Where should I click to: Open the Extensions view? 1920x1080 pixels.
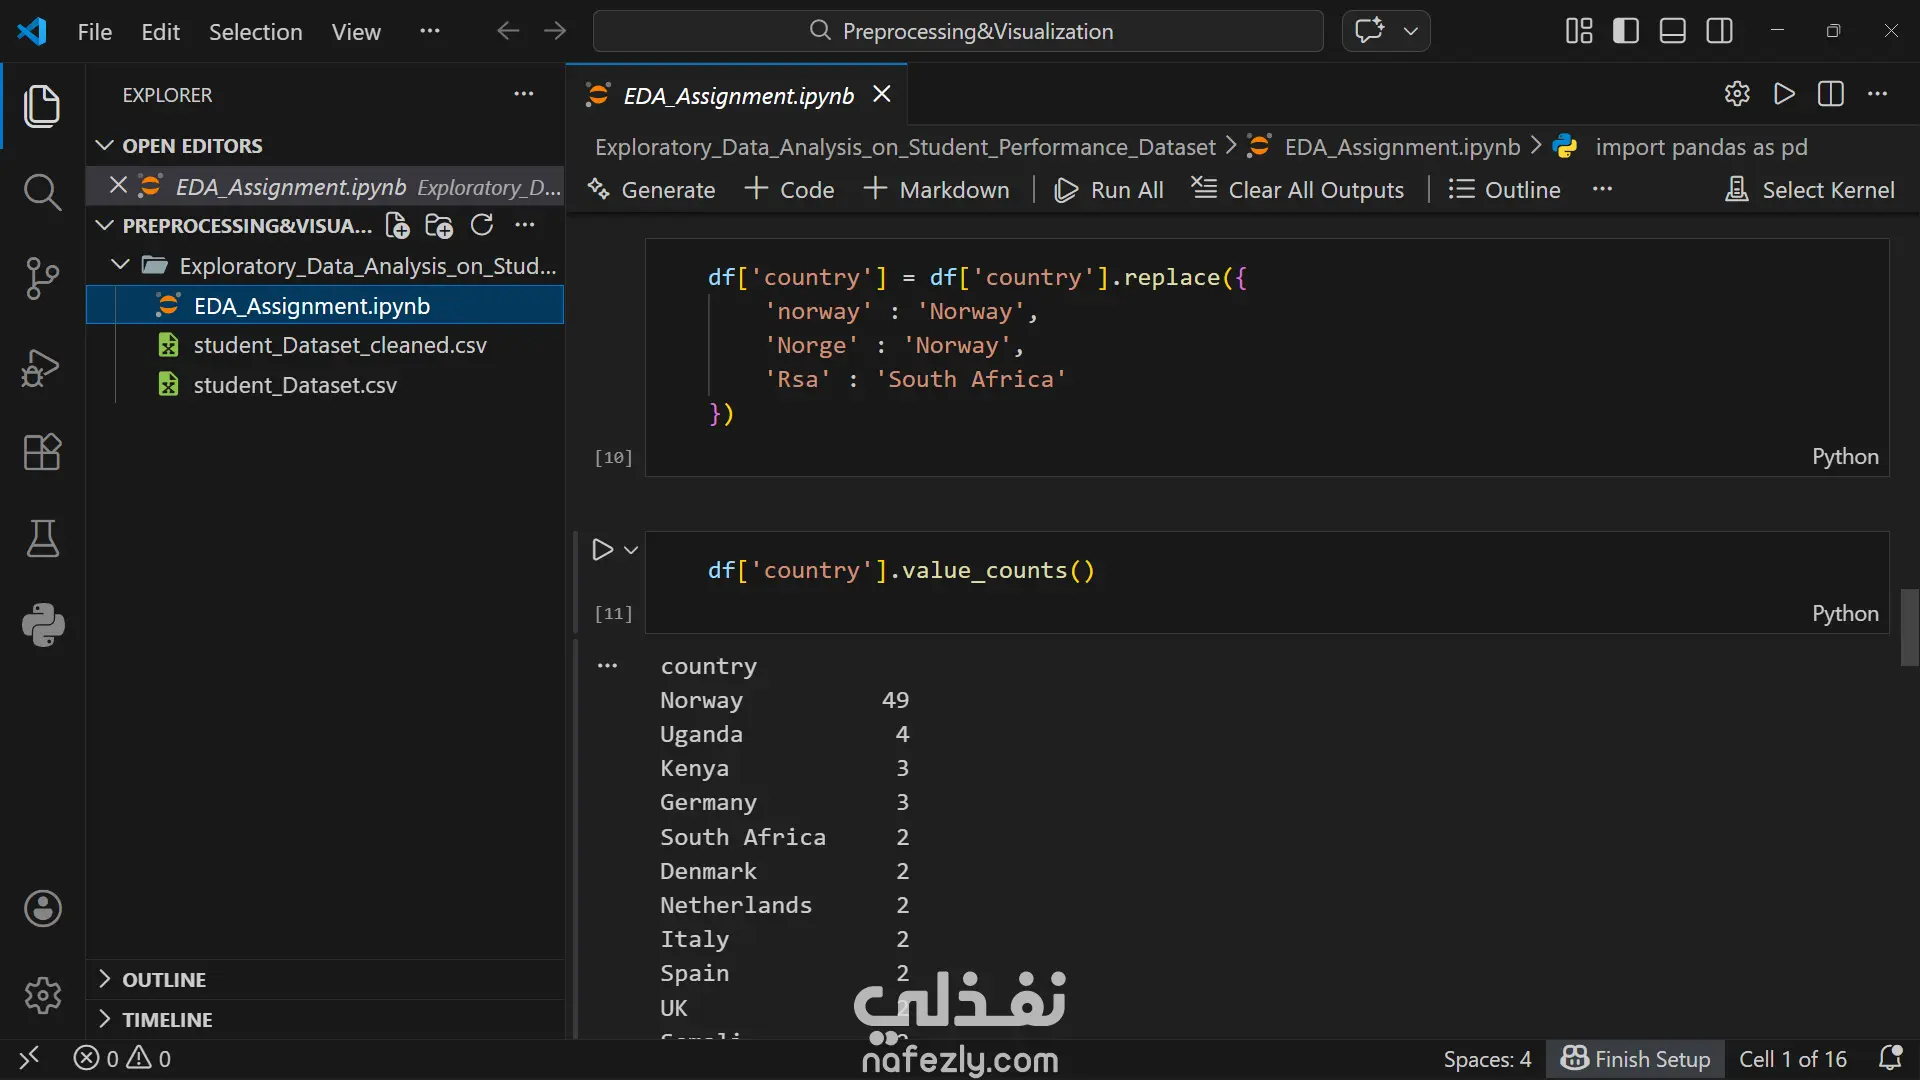(42, 452)
